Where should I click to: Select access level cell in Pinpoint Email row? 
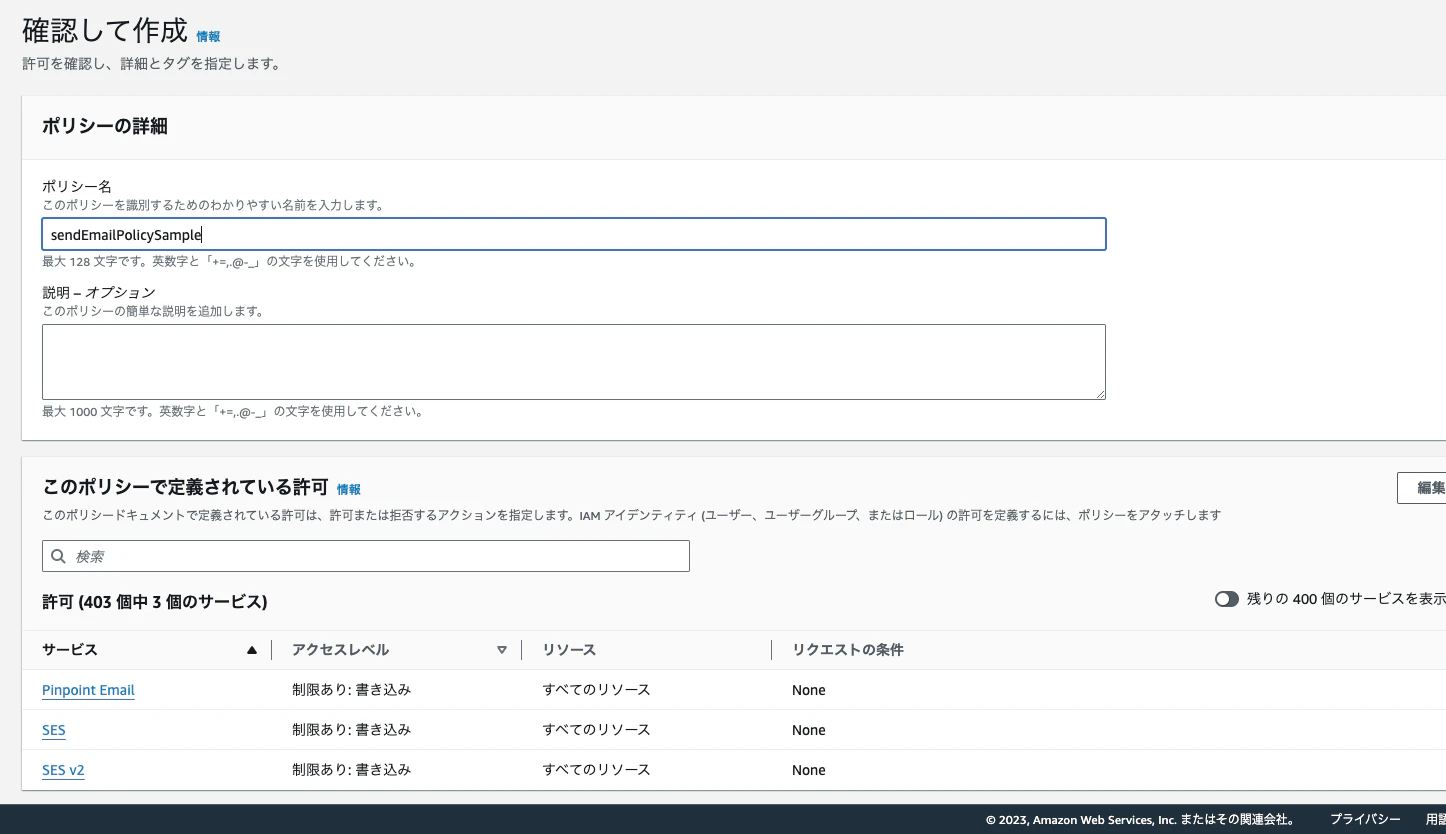click(x=351, y=690)
